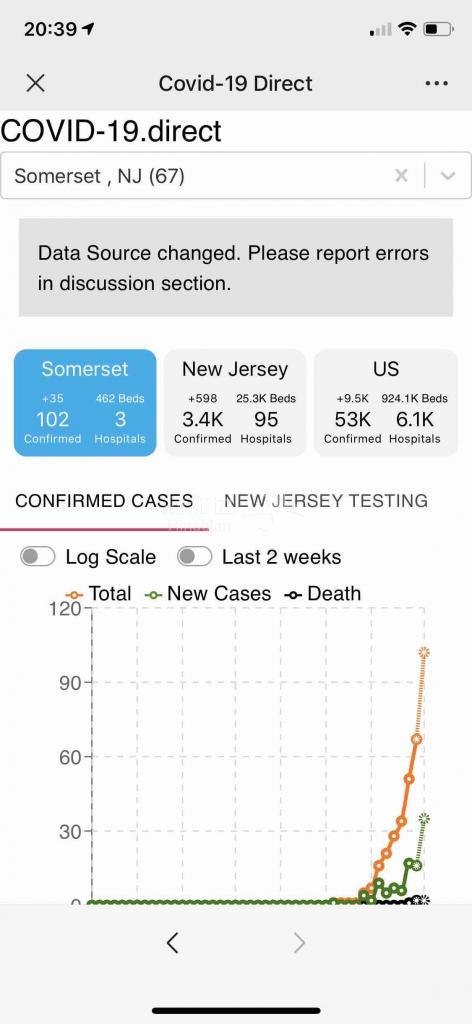
Task: Enable the Log Scale switch
Action: [x=38, y=556]
